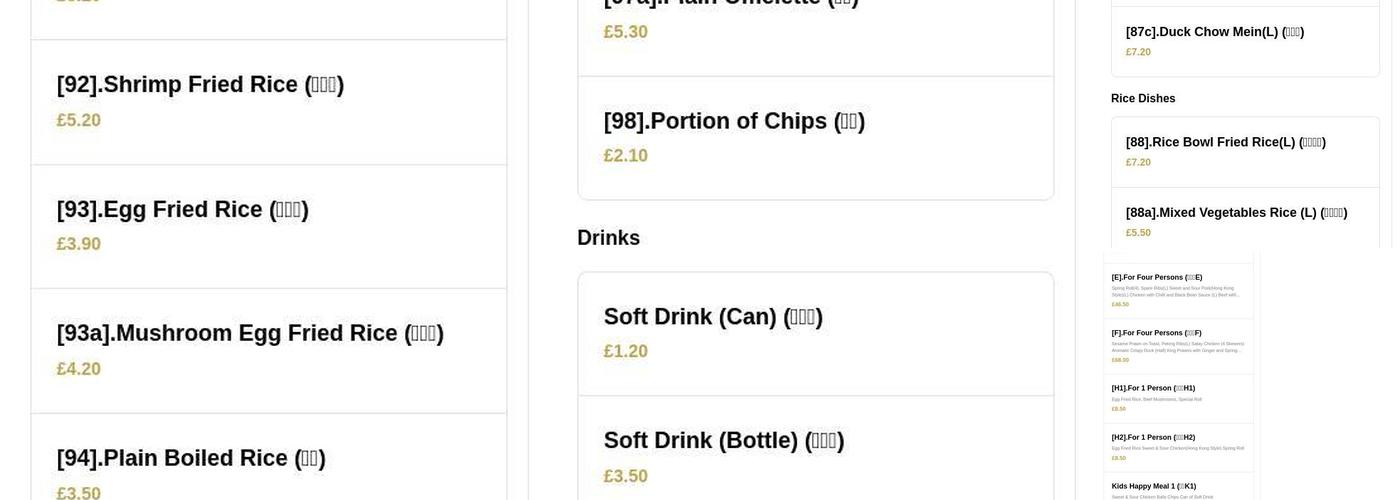The image size is (1400, 500).
Task: Select H2 For 1 Person meal
Action: point(1153,437)
